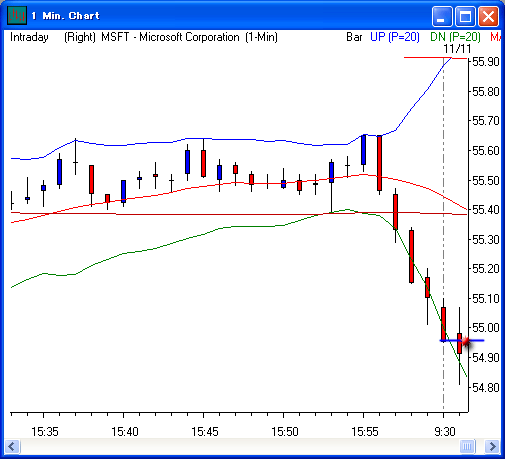Click the horizontal scrollbar thumb
The image size is (505, 459).
point(467,446)
